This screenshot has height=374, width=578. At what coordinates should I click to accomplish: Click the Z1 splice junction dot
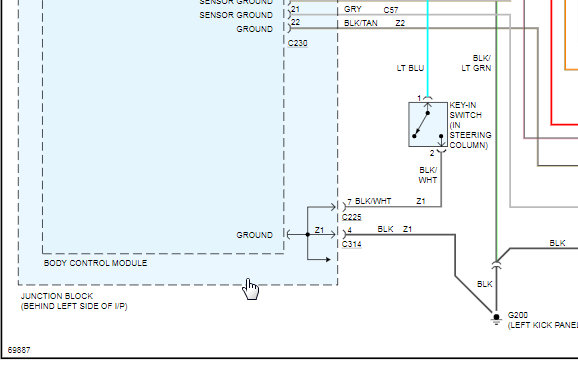pos(307,234)
